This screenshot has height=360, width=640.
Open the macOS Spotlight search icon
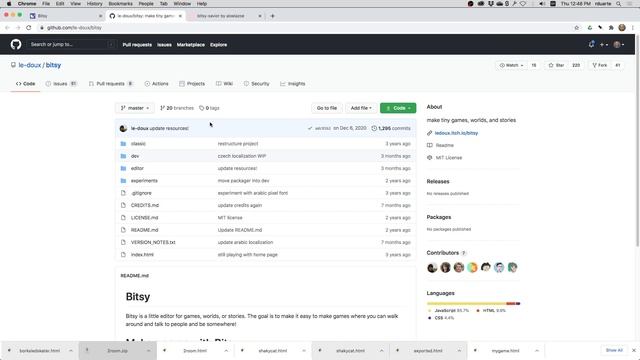point(618,4)
